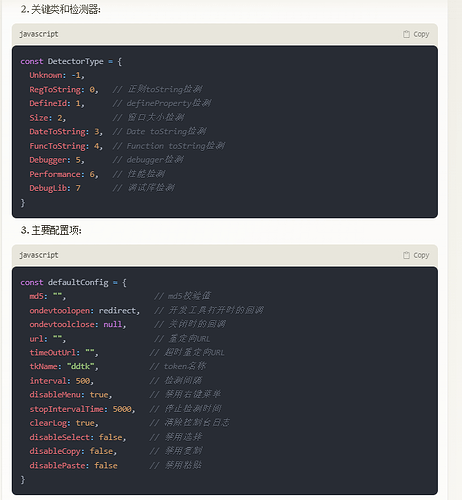Viewport: 462px width, 500px height.
Task: Select heading '3. 主要配置项:'
Action: (51, 230)
